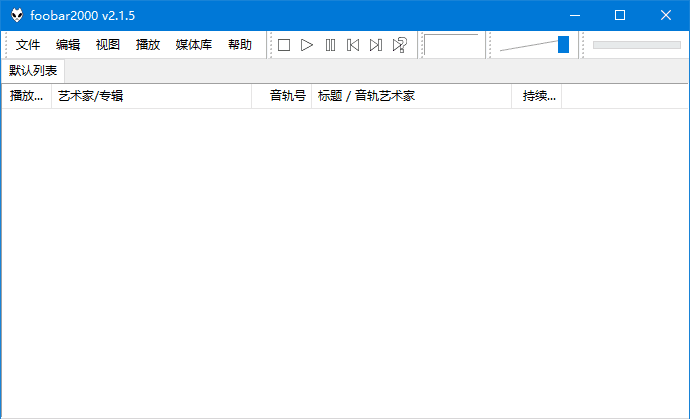Go to the previous track

[353, 45]
